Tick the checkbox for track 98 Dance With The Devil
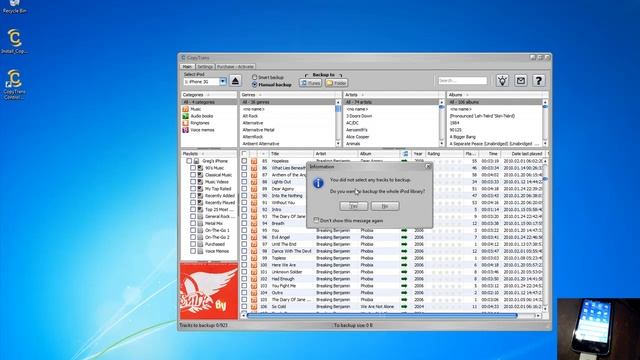The width and height of the screenshot is (640, 360). 244,251
